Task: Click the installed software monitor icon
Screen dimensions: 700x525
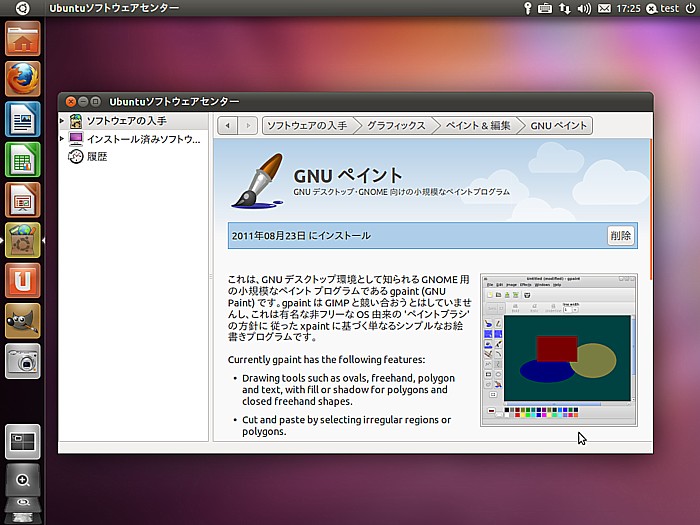Action: click(x=76, y=139)
